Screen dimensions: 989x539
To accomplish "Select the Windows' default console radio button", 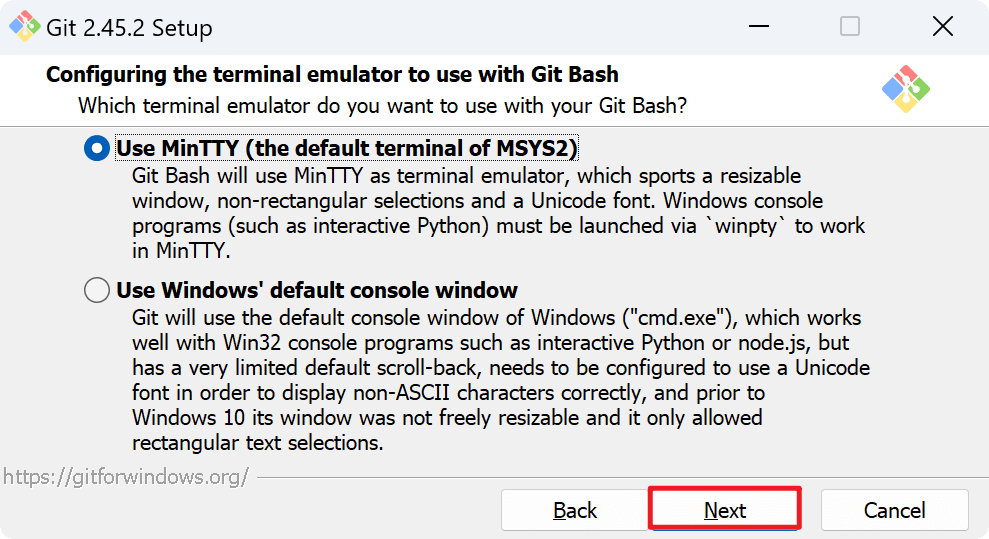I will 97,291.
